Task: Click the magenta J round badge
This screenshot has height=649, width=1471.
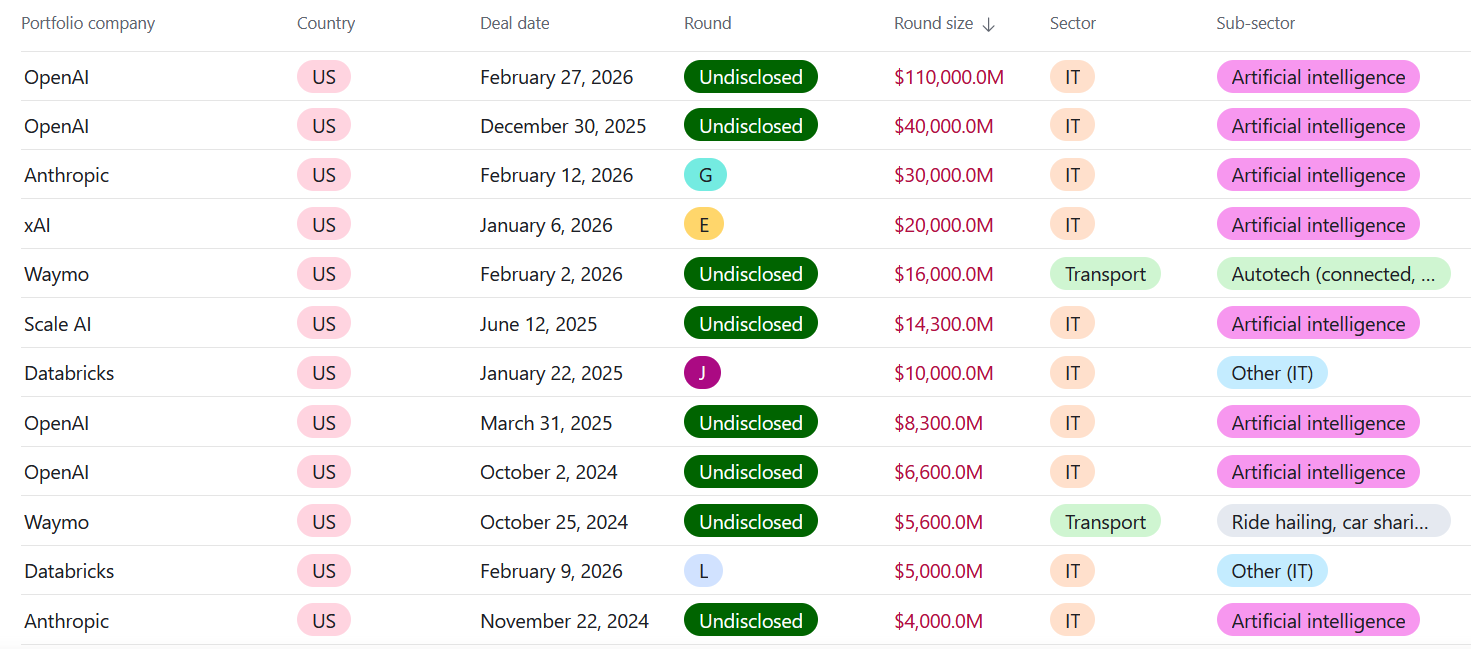Action: (x=702, y=373)
